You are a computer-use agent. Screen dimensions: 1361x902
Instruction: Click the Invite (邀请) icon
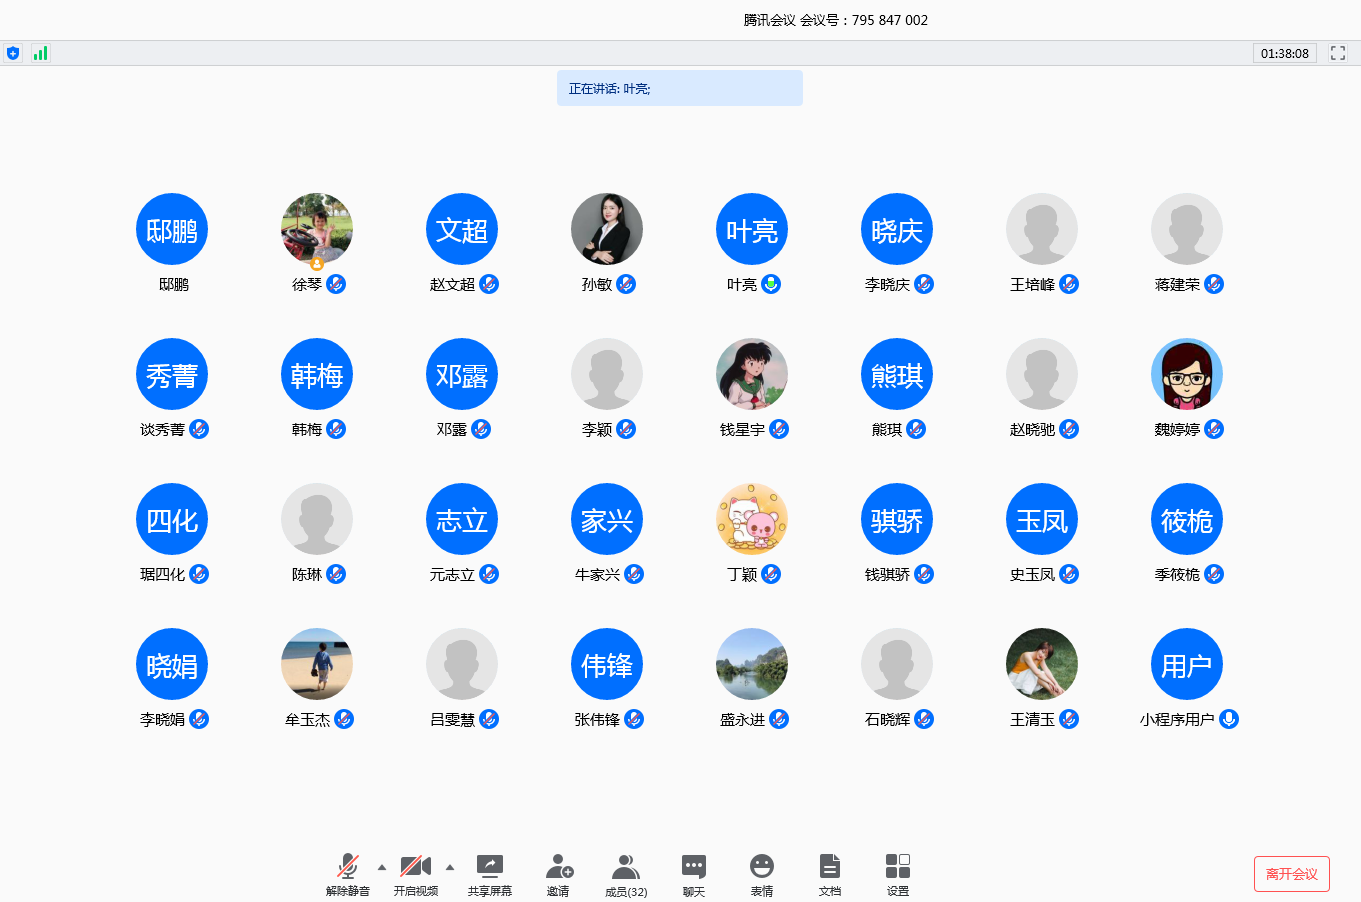pos(558,866)
